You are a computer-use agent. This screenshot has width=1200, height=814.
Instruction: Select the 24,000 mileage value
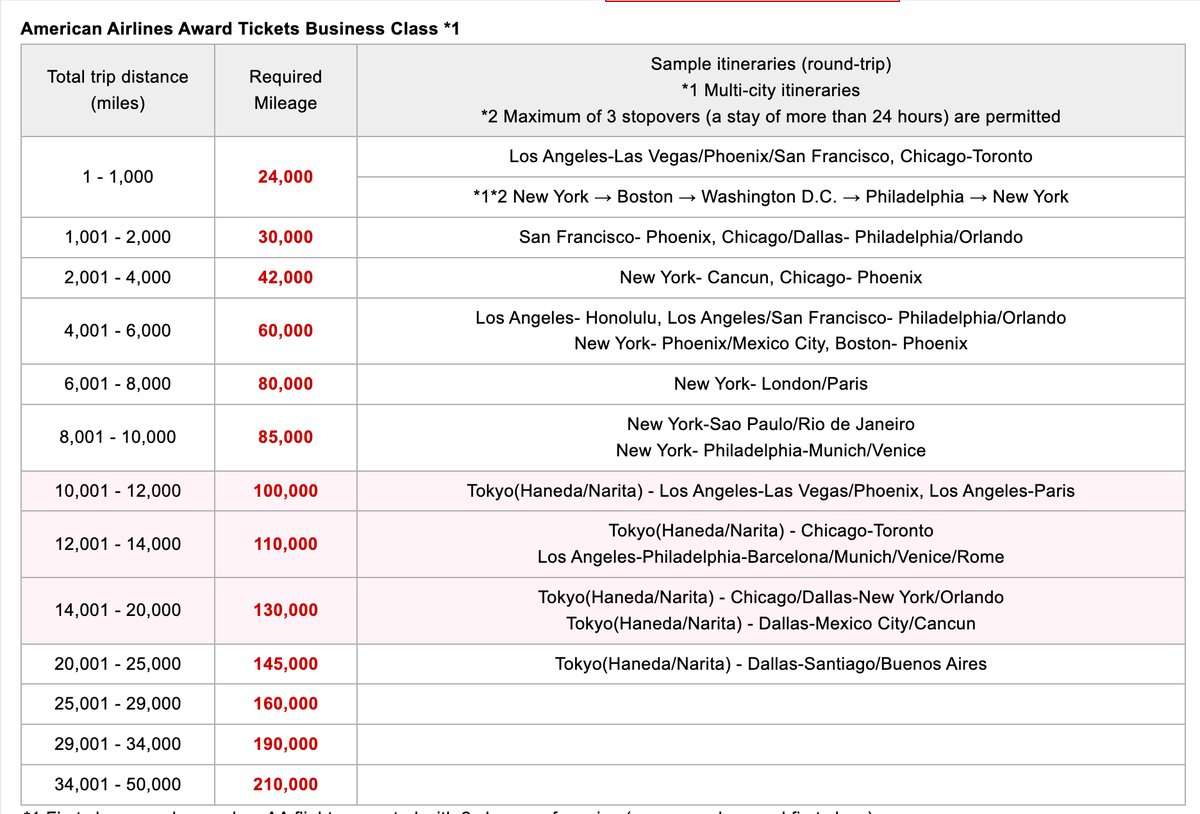click(285, 177)
